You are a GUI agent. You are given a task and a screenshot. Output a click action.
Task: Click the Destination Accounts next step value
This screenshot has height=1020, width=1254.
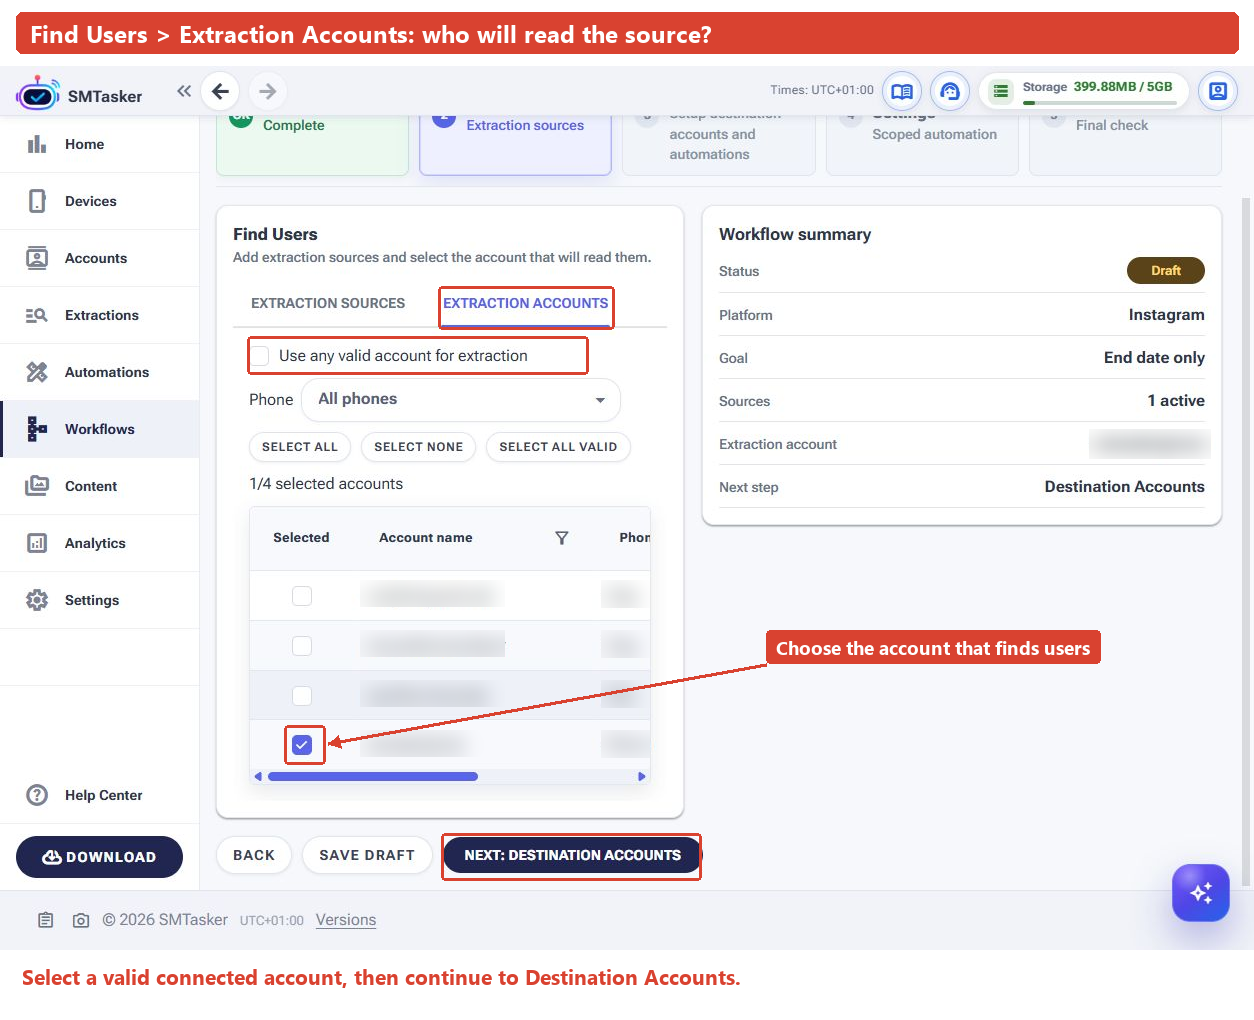[x=1124, y=487]
